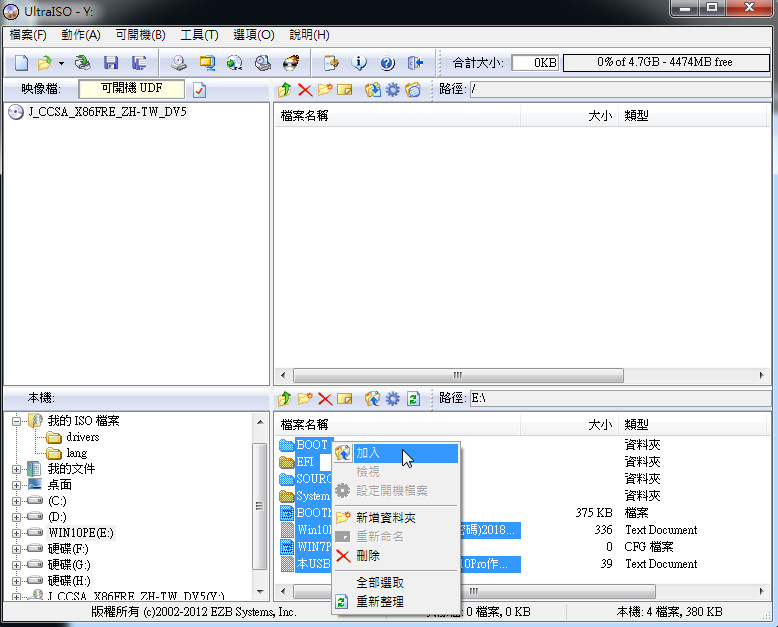Click Refresh icon in local pane toolbar
The width and height of the screenshot is (778, 627).
(413, 398)
